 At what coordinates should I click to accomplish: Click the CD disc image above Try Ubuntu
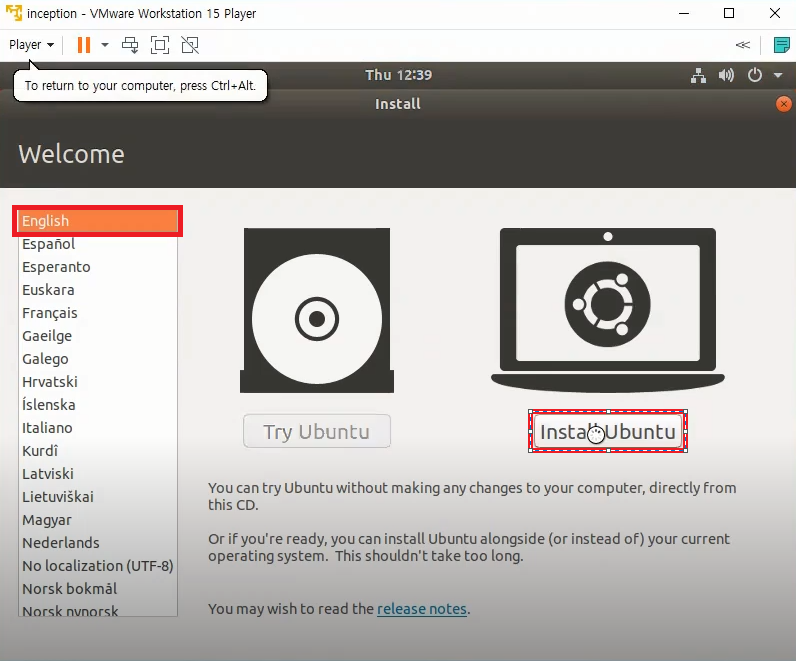pyautogui.click(x=317, y=310)
